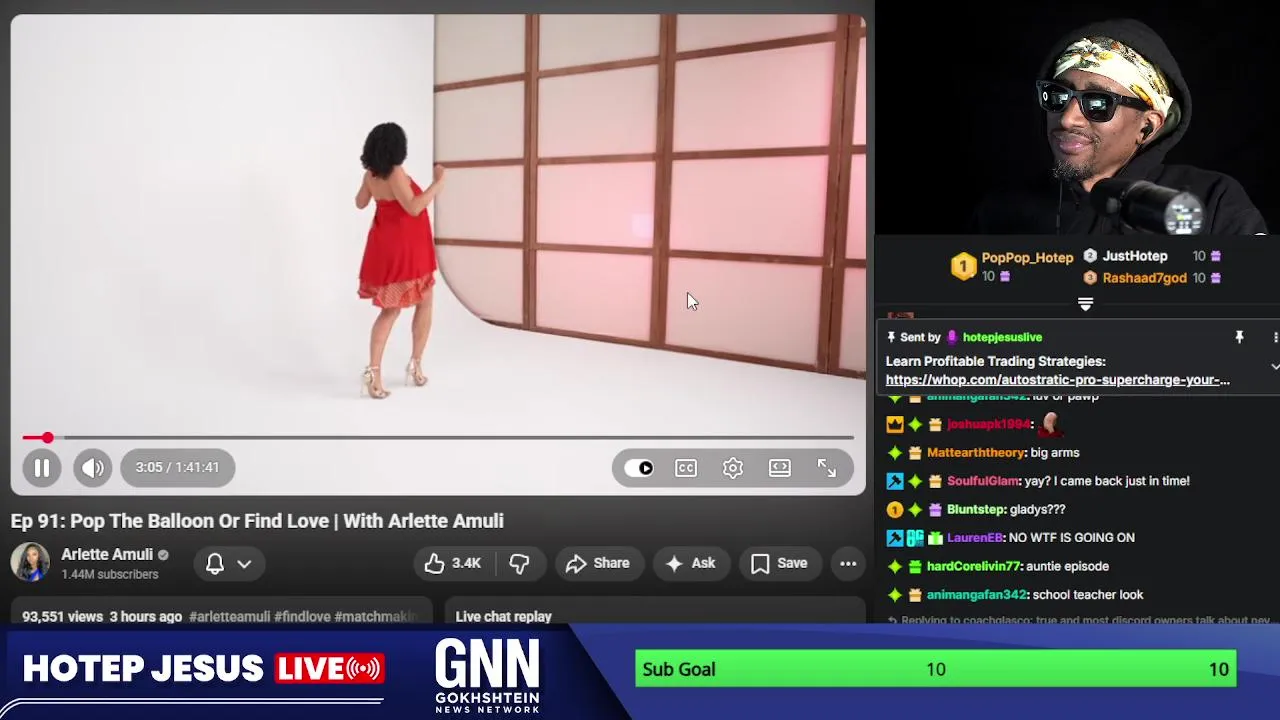Share the video
Viewport: 1280px width, 720px height.
[x=597, y=563]
